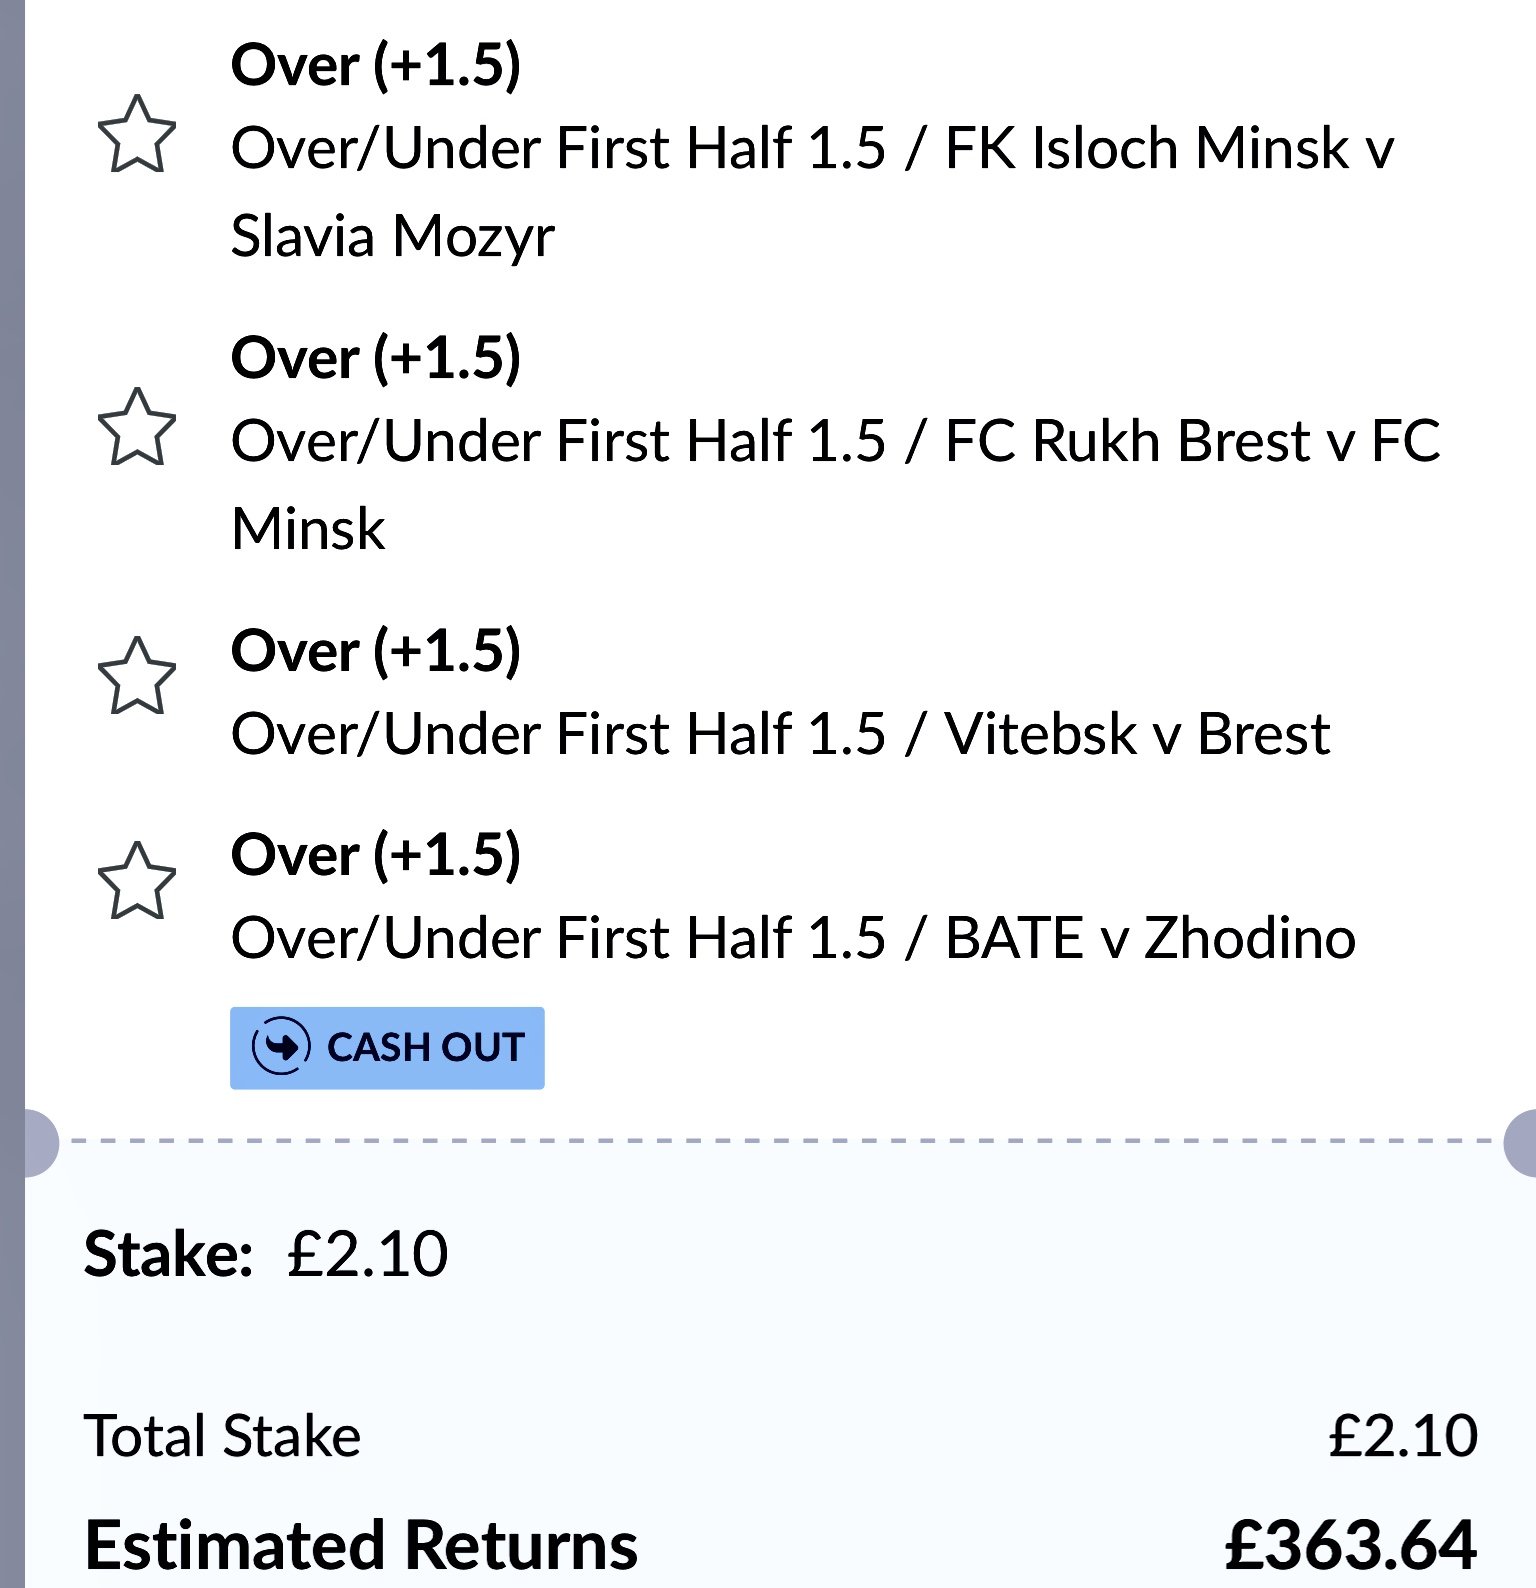Mark BATE v Zhodino selection as favourite
This screenshot has width=1536, height=1588.
pos(137,881)
